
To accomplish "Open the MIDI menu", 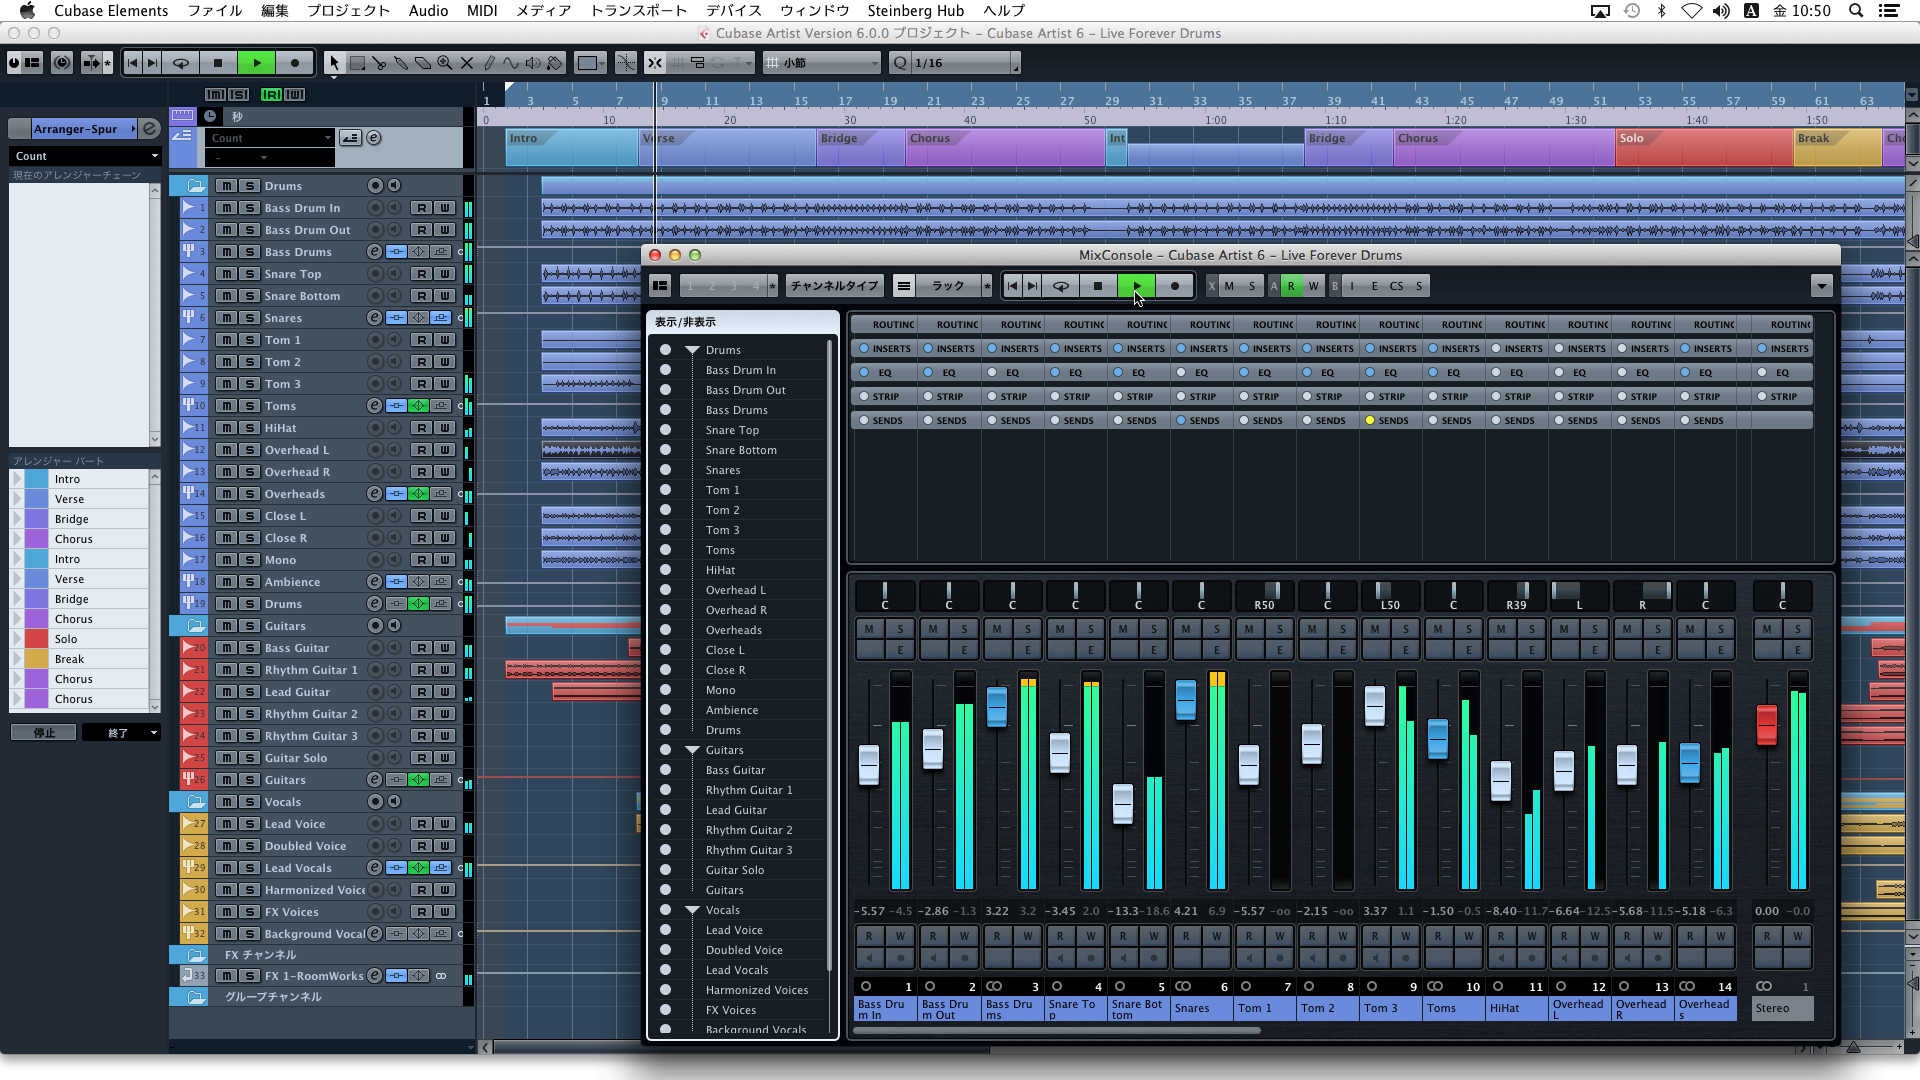I will click(482, 11).
